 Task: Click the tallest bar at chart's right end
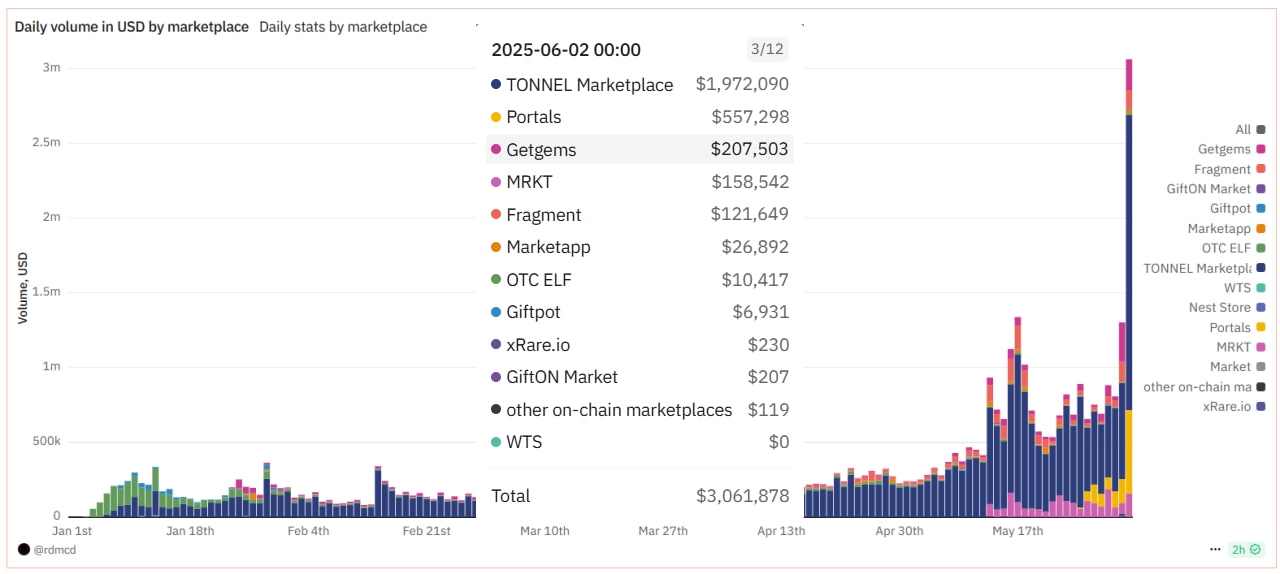click(1129, 288)
